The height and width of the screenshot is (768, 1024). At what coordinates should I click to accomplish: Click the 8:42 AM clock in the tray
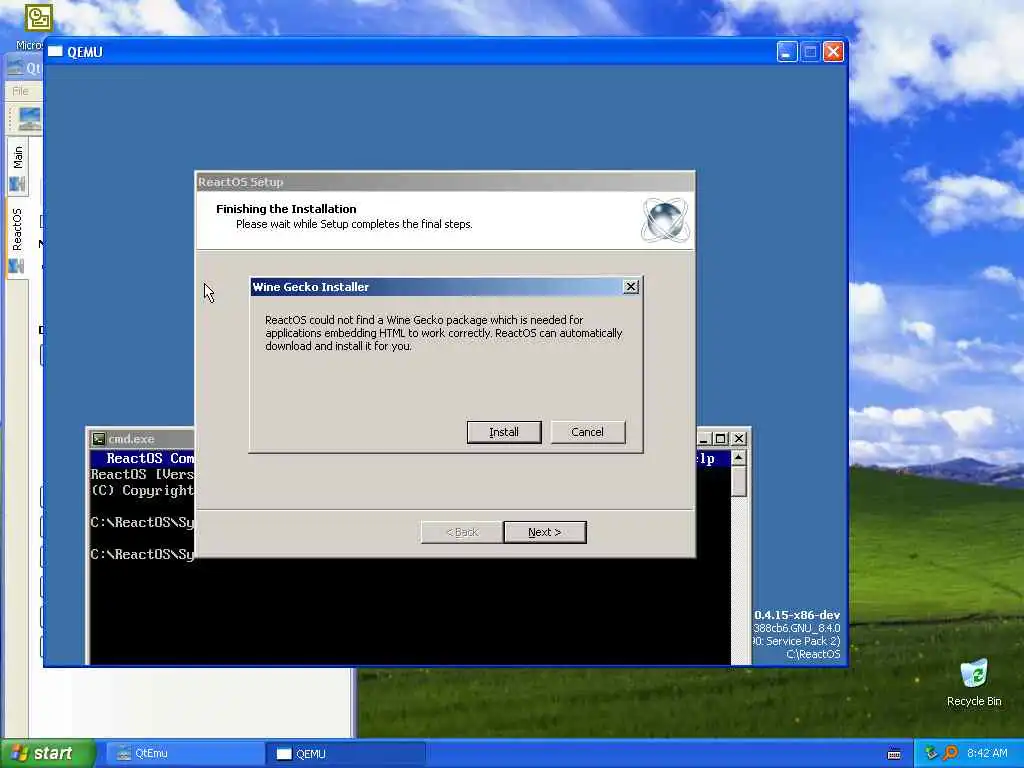click(987, 753)
